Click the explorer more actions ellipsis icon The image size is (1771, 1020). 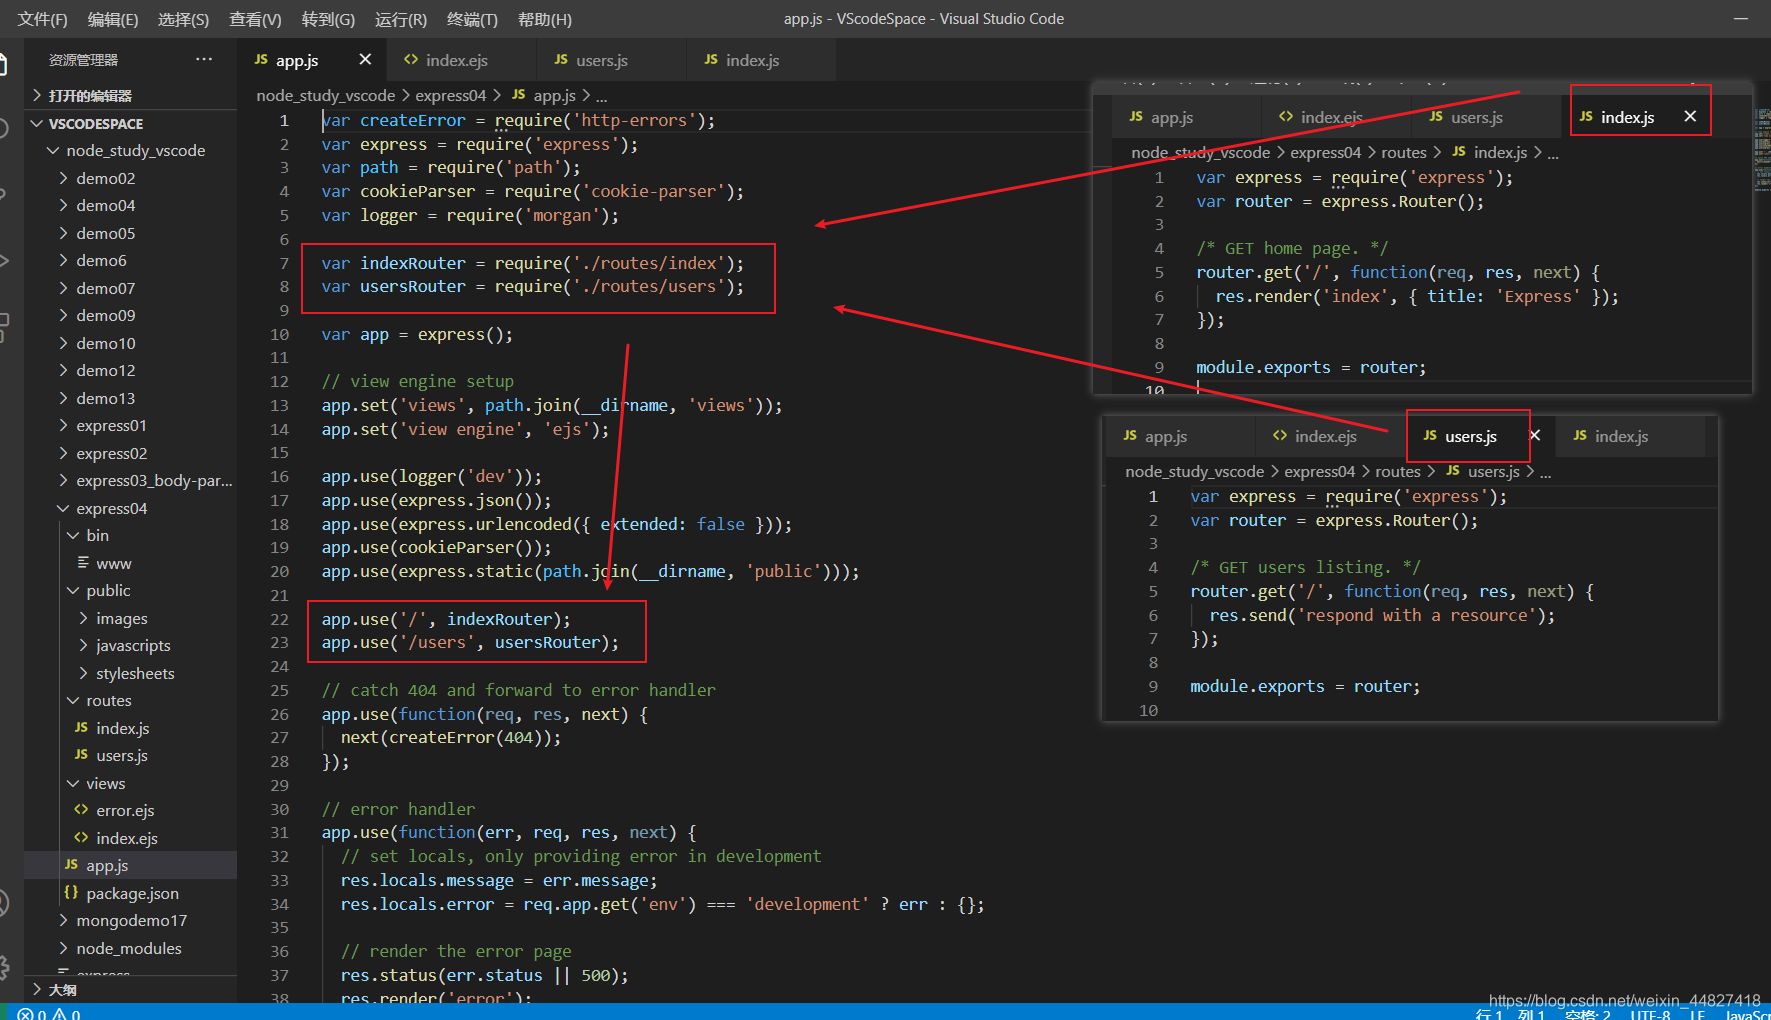click(204, 59)
